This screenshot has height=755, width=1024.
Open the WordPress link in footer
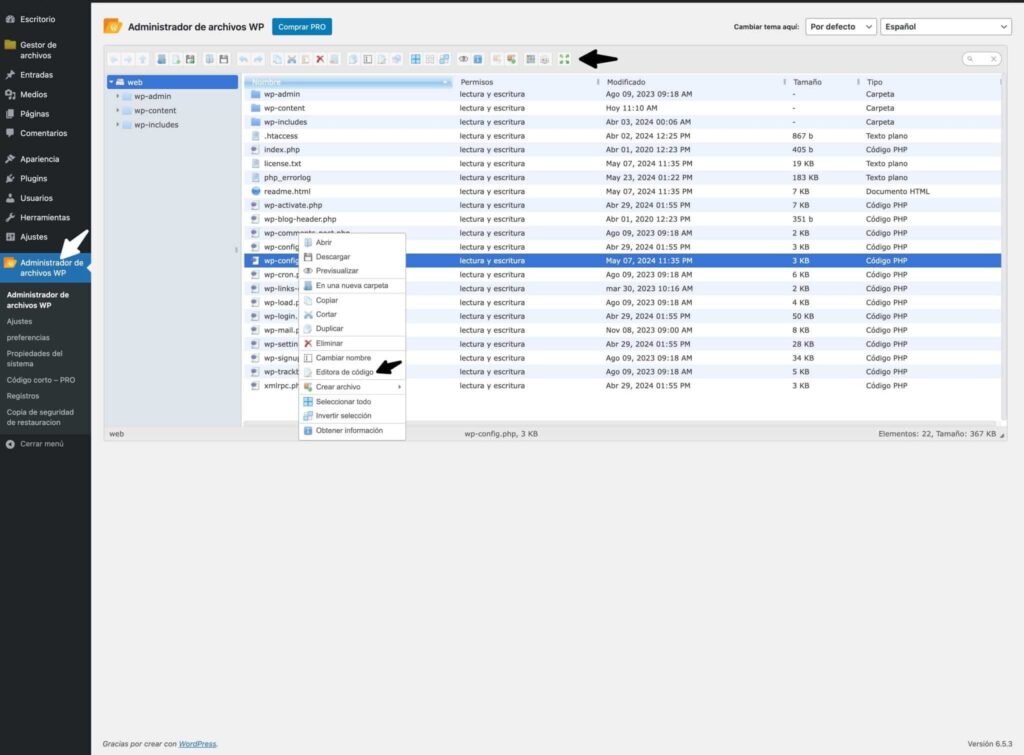pos(197,744)
